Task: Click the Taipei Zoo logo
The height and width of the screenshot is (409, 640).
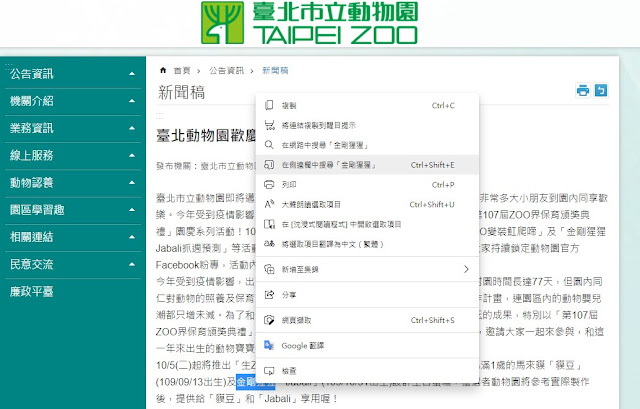Action: pos(309,23)
